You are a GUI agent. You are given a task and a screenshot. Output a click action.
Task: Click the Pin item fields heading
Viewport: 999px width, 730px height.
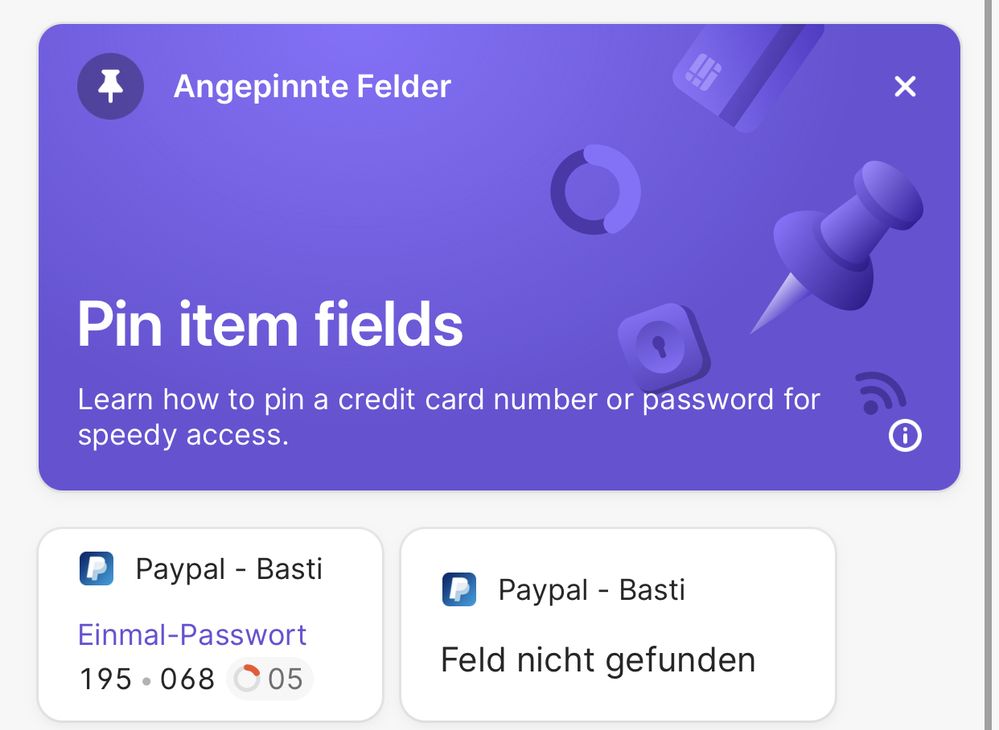[270, 325]
